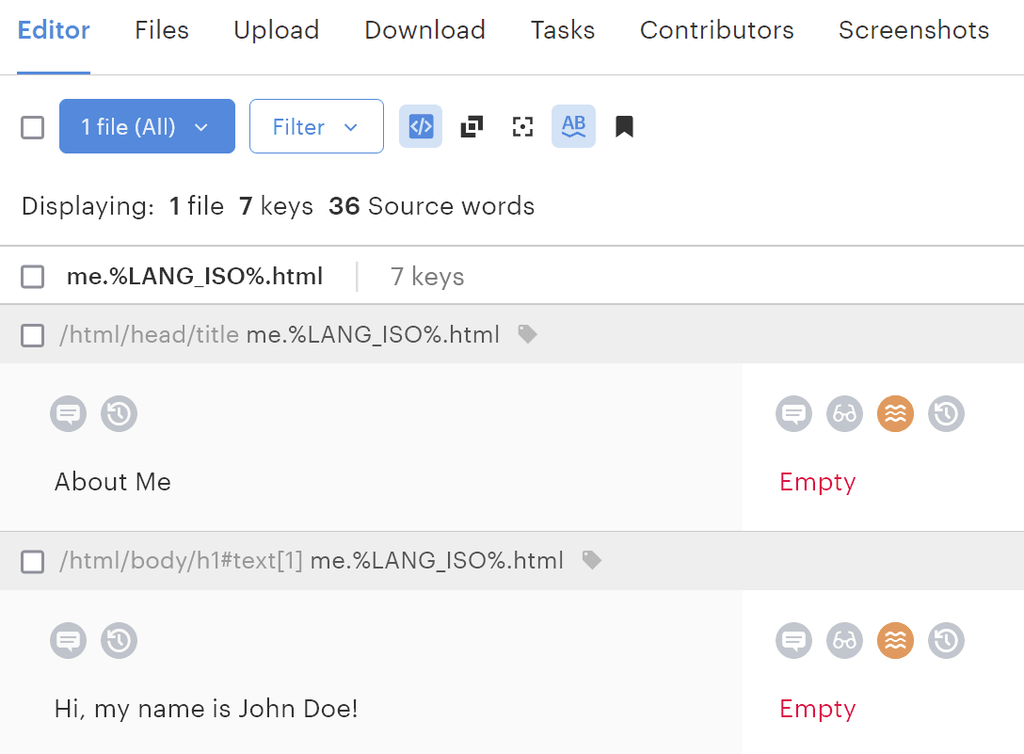The height and width of the screenshot is (754, 1024).
Task: Click the Empty translation link for About Me
Action: click(x=817, y=482)
